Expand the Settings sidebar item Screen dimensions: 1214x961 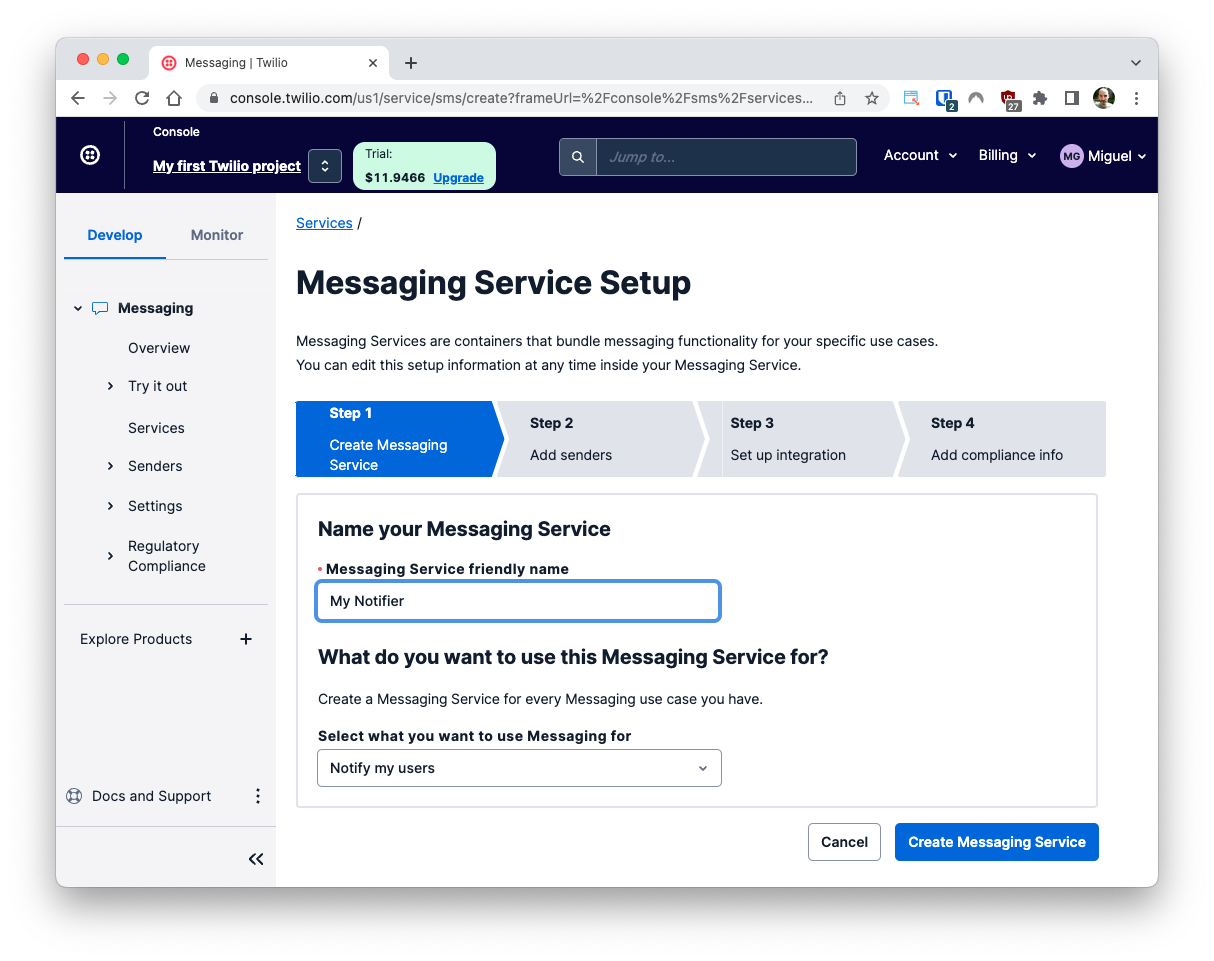[x=110, y=506]
